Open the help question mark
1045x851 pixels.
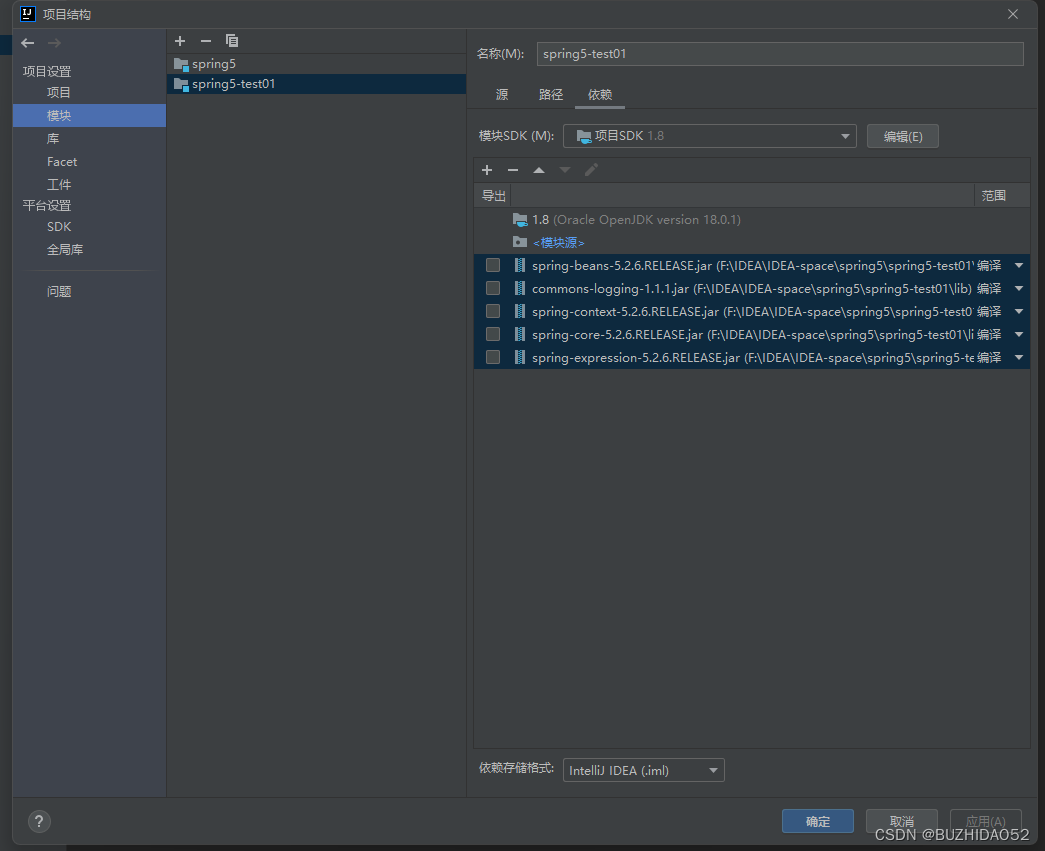click(39, 821)
